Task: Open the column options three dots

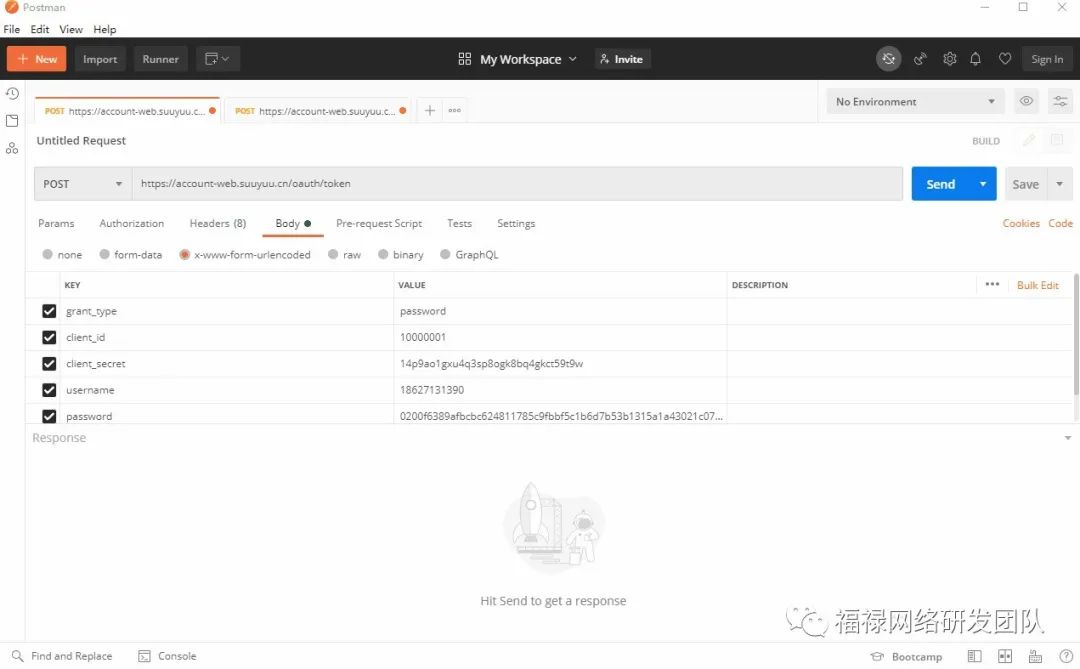Action: coord(992,285)
